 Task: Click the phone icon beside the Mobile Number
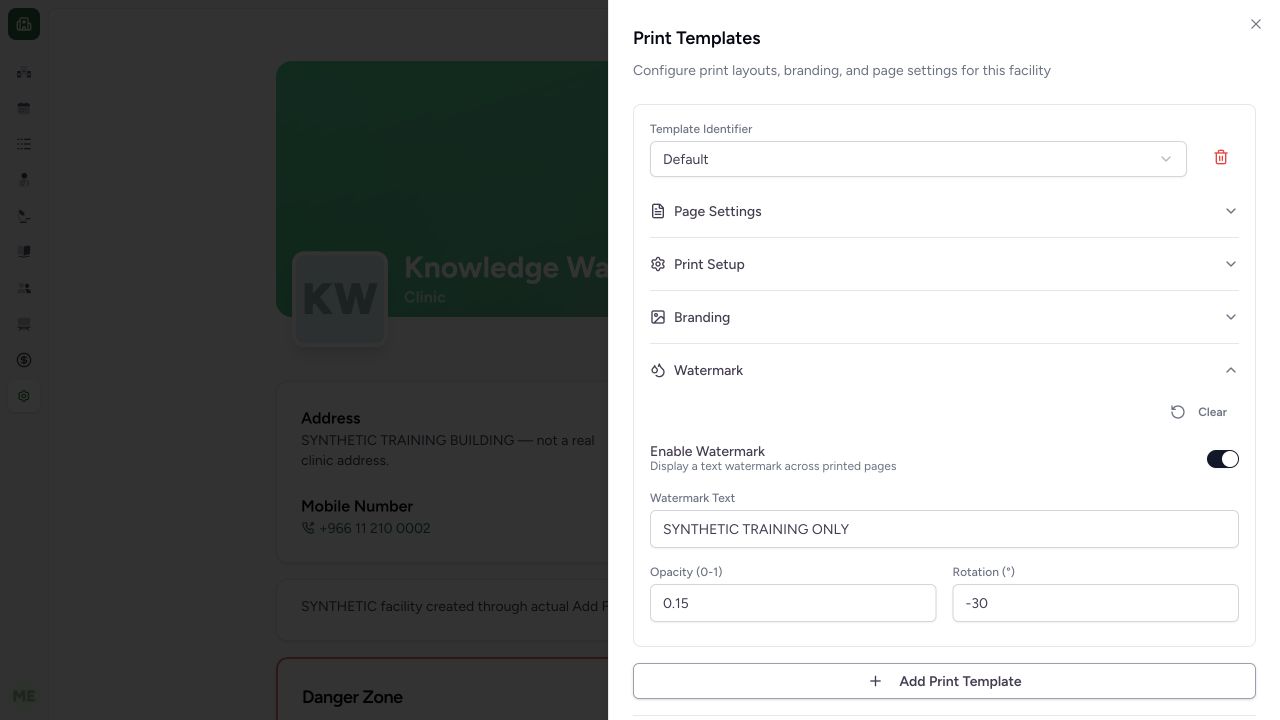click(x=308, y=528)
